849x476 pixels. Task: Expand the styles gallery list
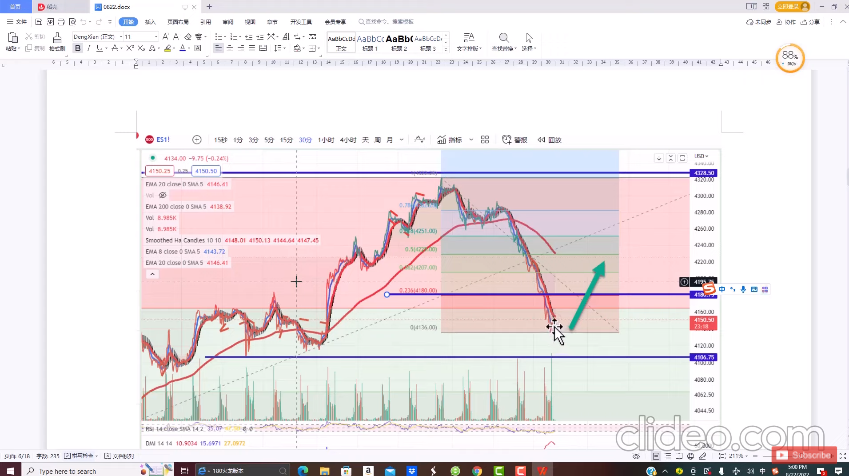click(446, 49)
